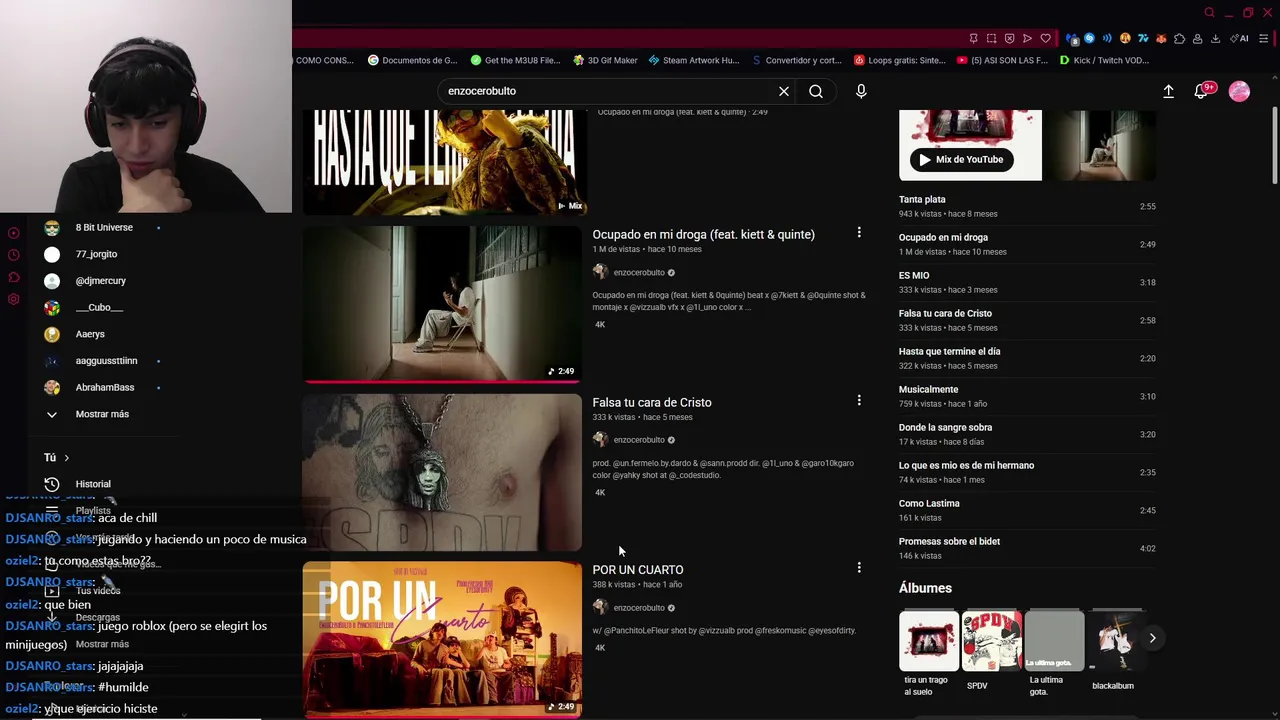The image size is (1280, 720).
Task: Click the send to My Flow arrow icon
Action: [1027, 39]
